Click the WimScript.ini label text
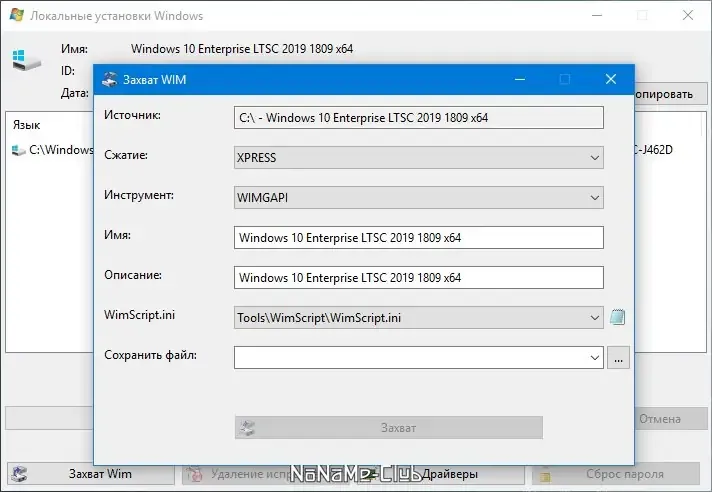 (x=139, y=315)
